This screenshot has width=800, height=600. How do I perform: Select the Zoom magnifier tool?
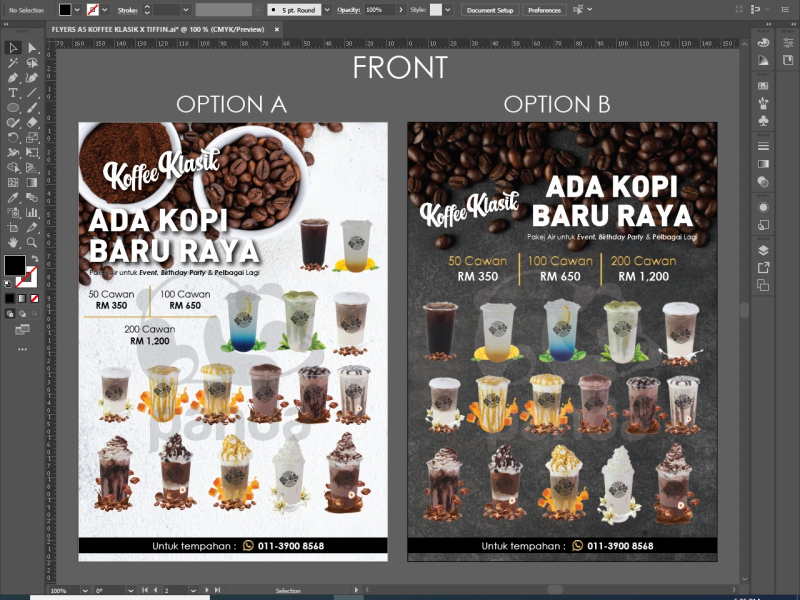(32, 242)
